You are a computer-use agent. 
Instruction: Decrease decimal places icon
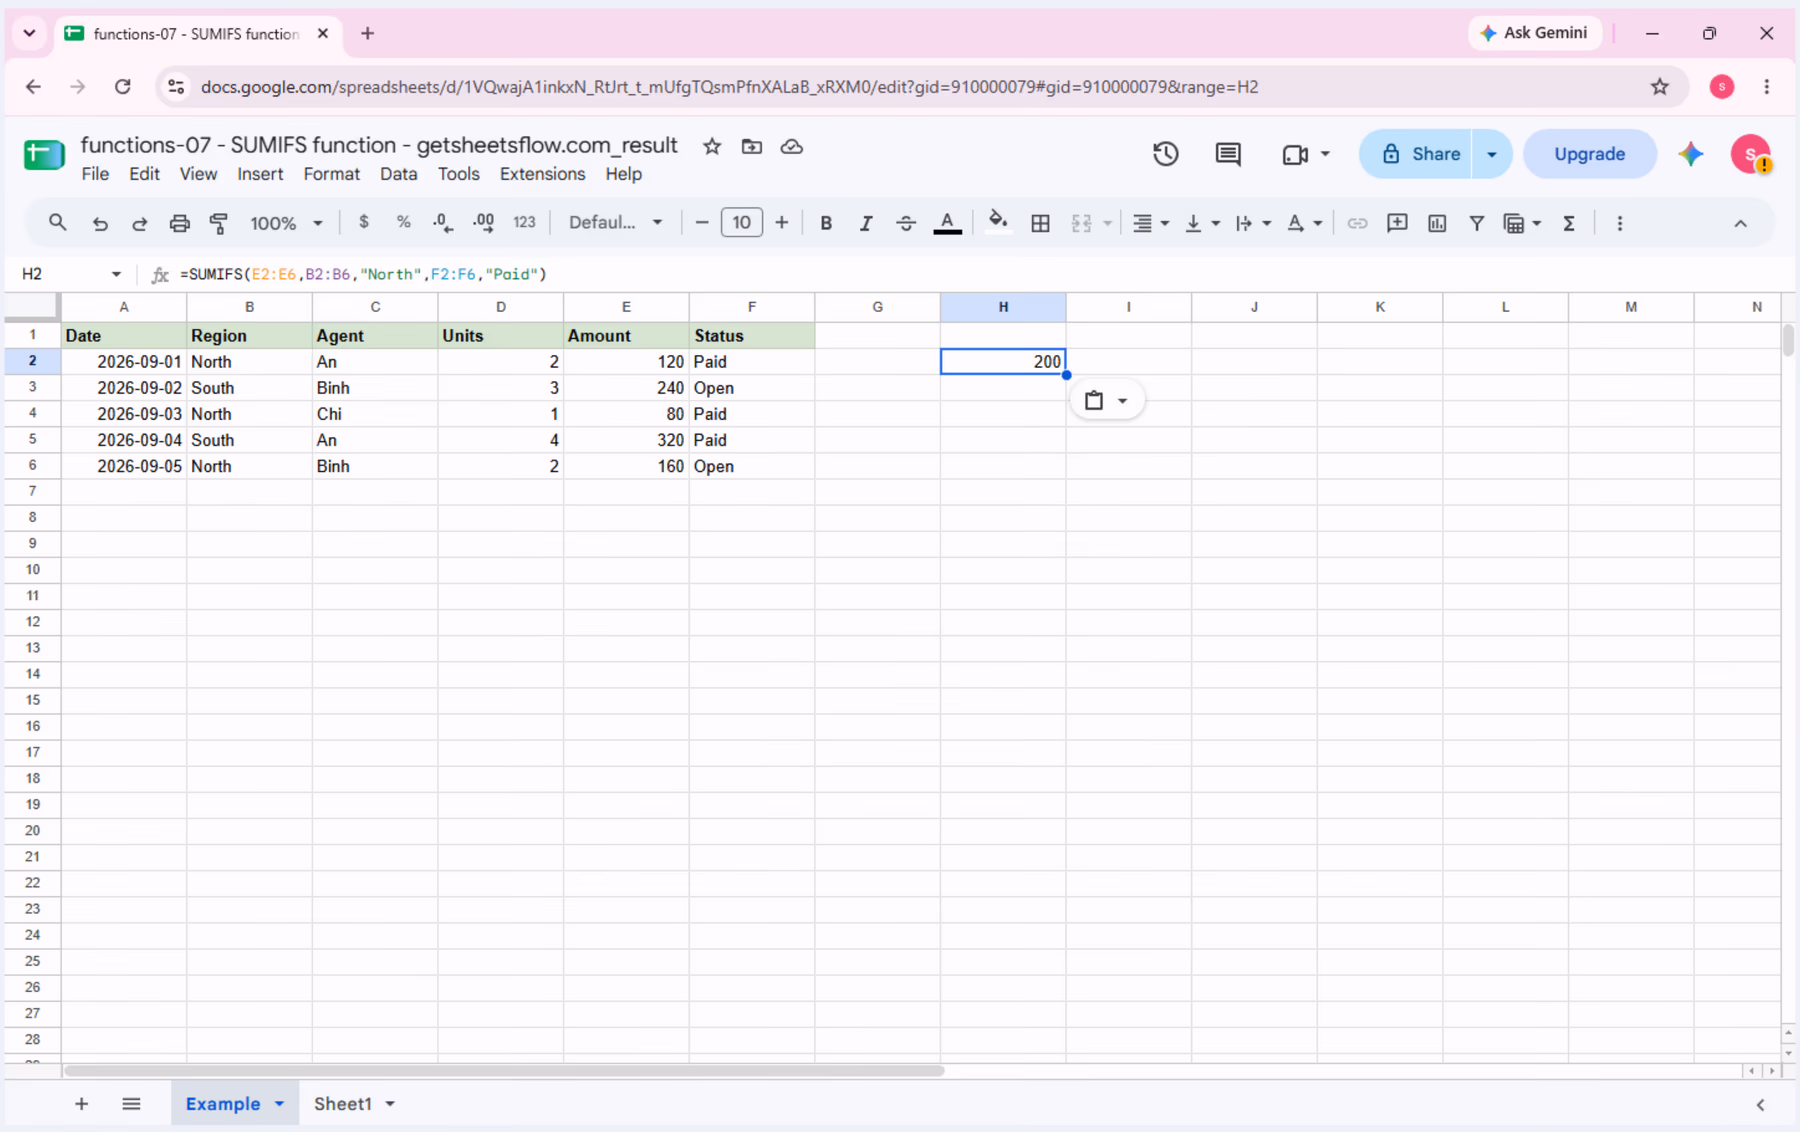coord(443,222)
